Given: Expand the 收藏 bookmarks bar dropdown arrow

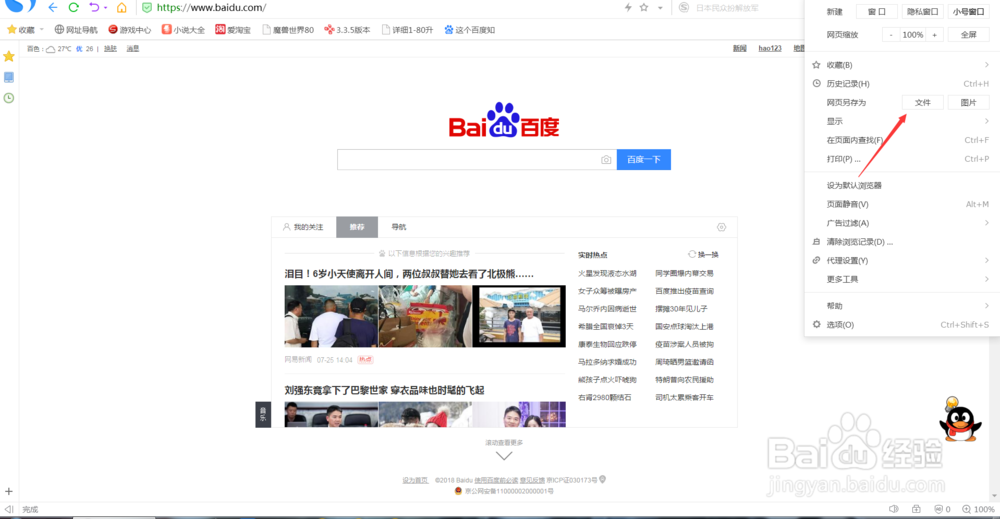Looking at the screenshot, I should [41, 29].
